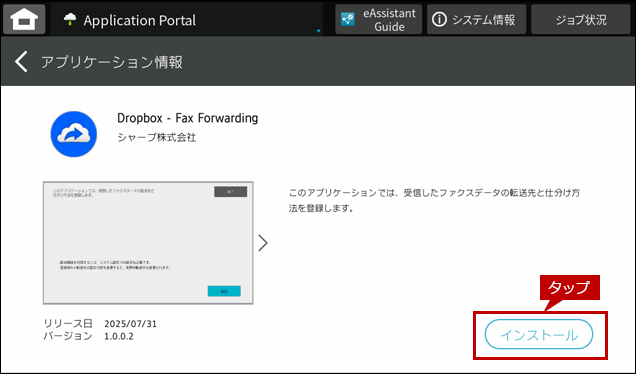This screenshot has height=374, width=636.
Task: Open the eAssistant Guide label
Action: [389, 20]
